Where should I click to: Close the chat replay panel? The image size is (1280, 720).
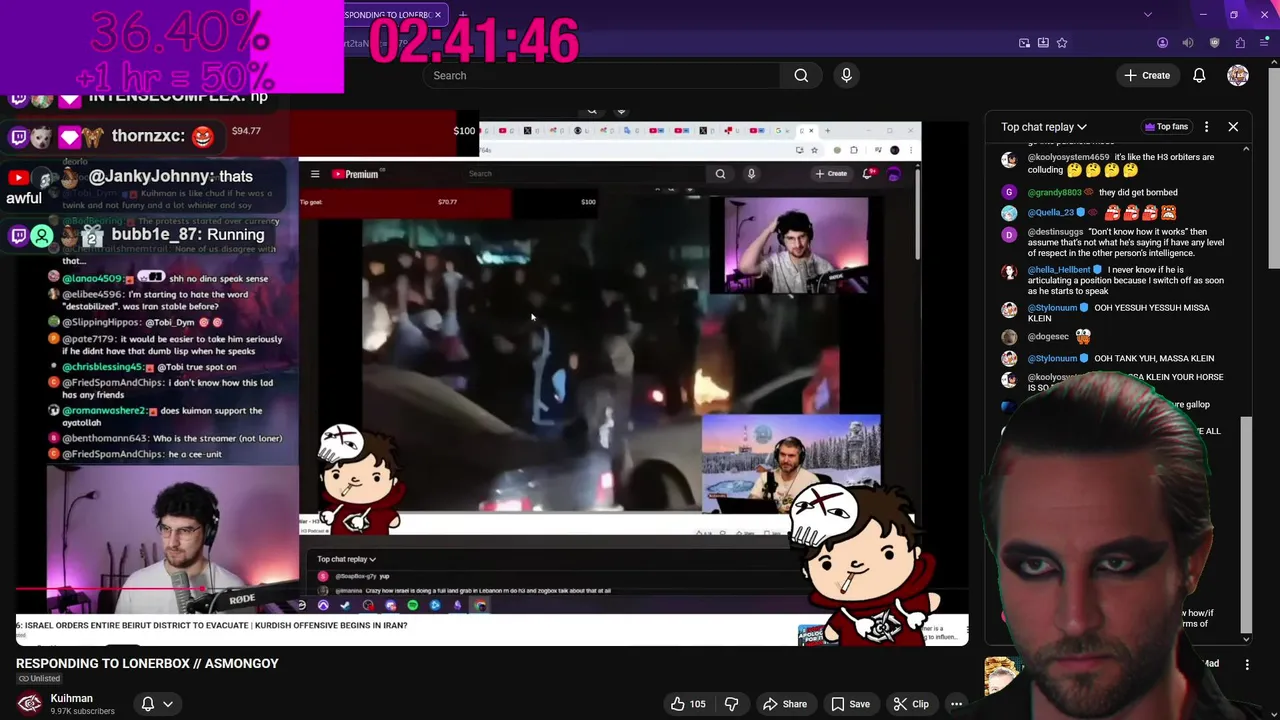pyautogui.click(x=1233, y=127)
